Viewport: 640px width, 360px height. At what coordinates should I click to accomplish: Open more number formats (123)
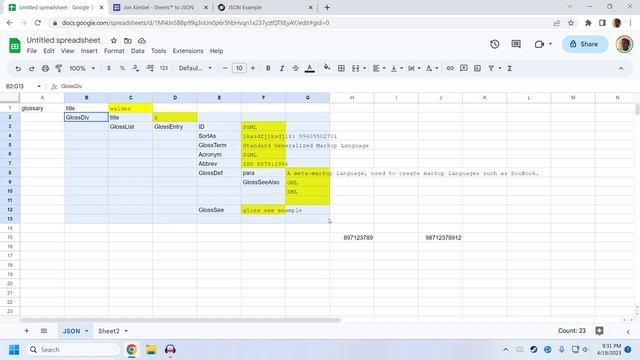(x=164, y=69)
